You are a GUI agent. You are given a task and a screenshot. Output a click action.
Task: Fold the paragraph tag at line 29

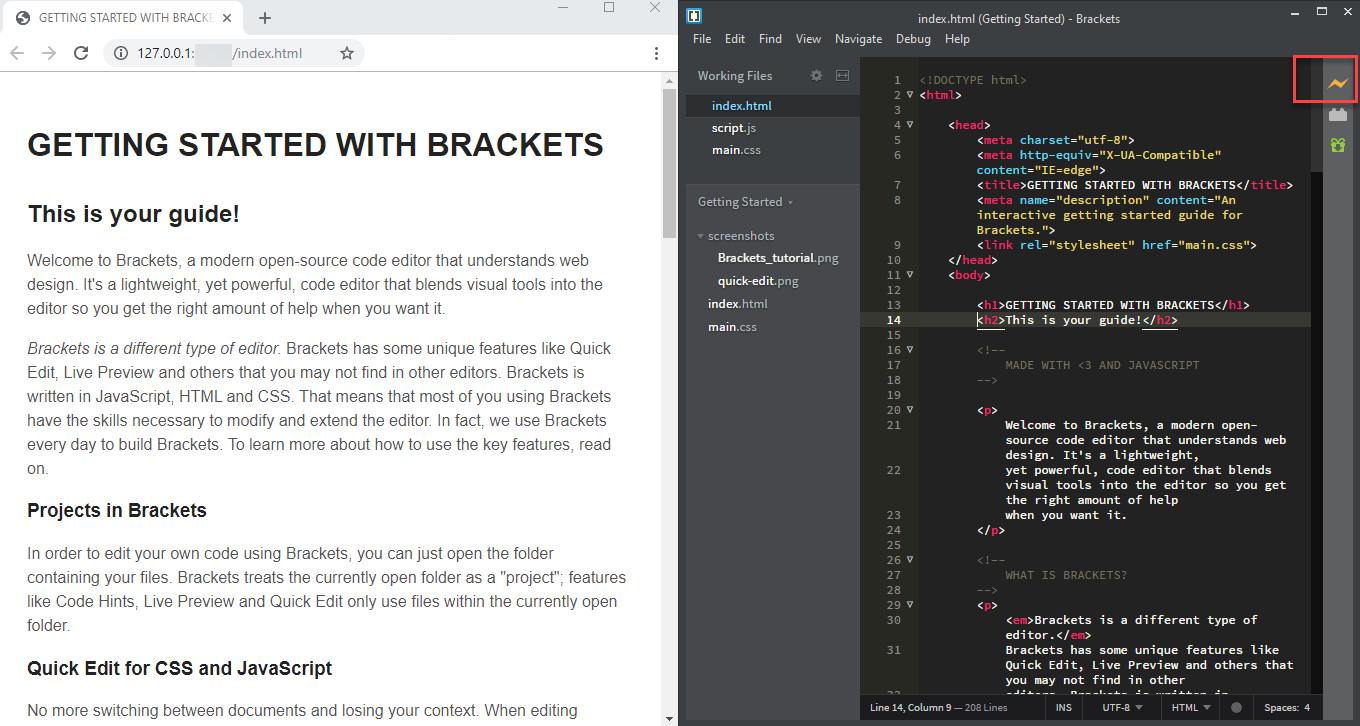tap(910, 605)
